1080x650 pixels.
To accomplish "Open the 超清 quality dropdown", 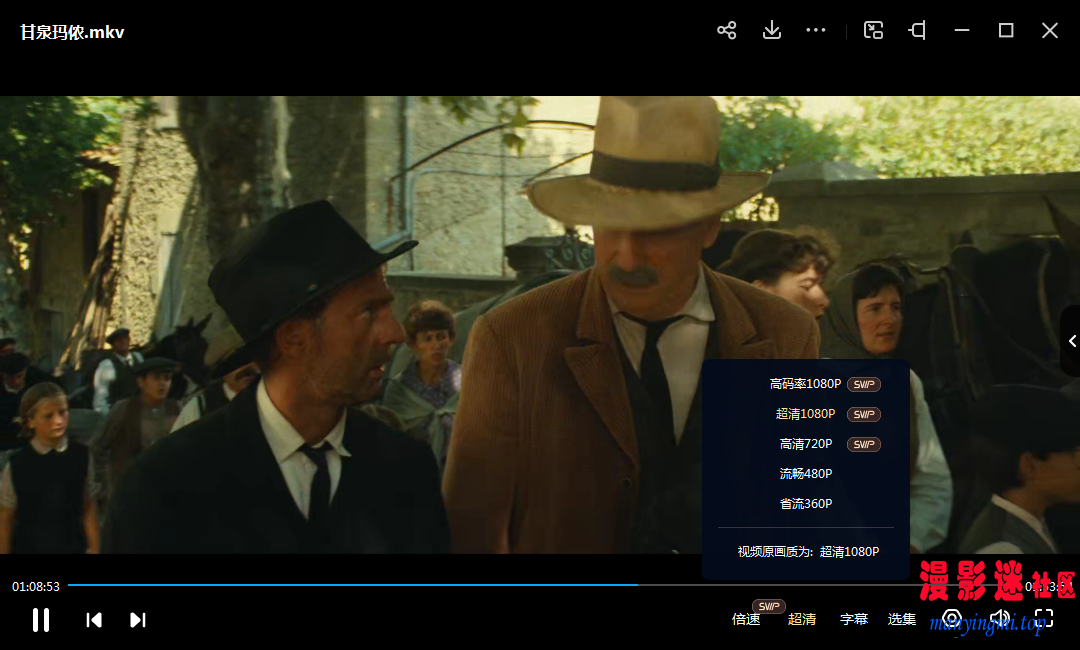I will coord(802,620).
